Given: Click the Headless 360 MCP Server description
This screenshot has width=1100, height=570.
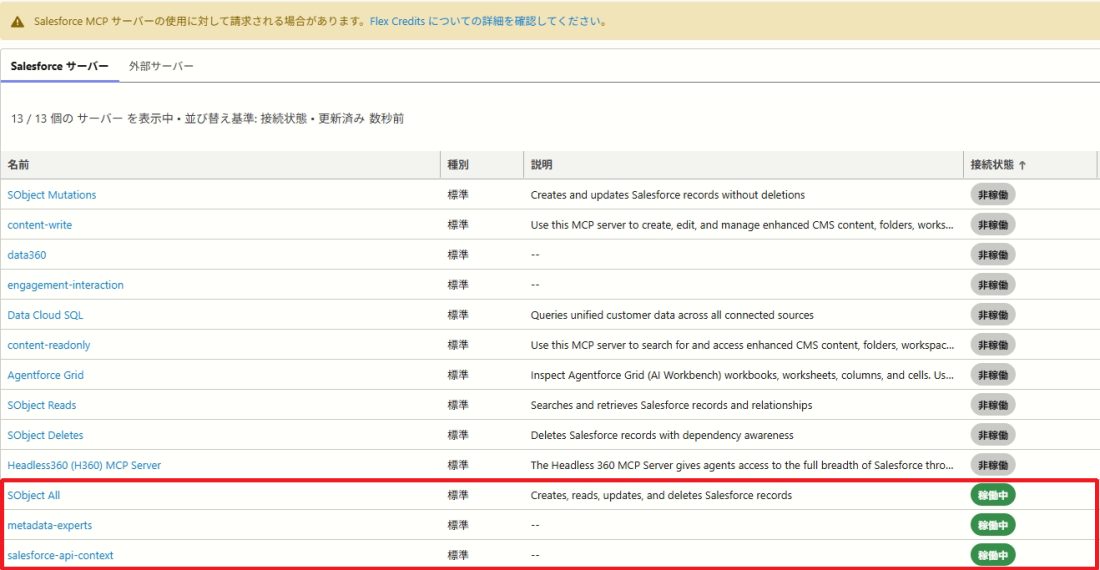Looking at the screenshot, I should (x=742, y=466).
